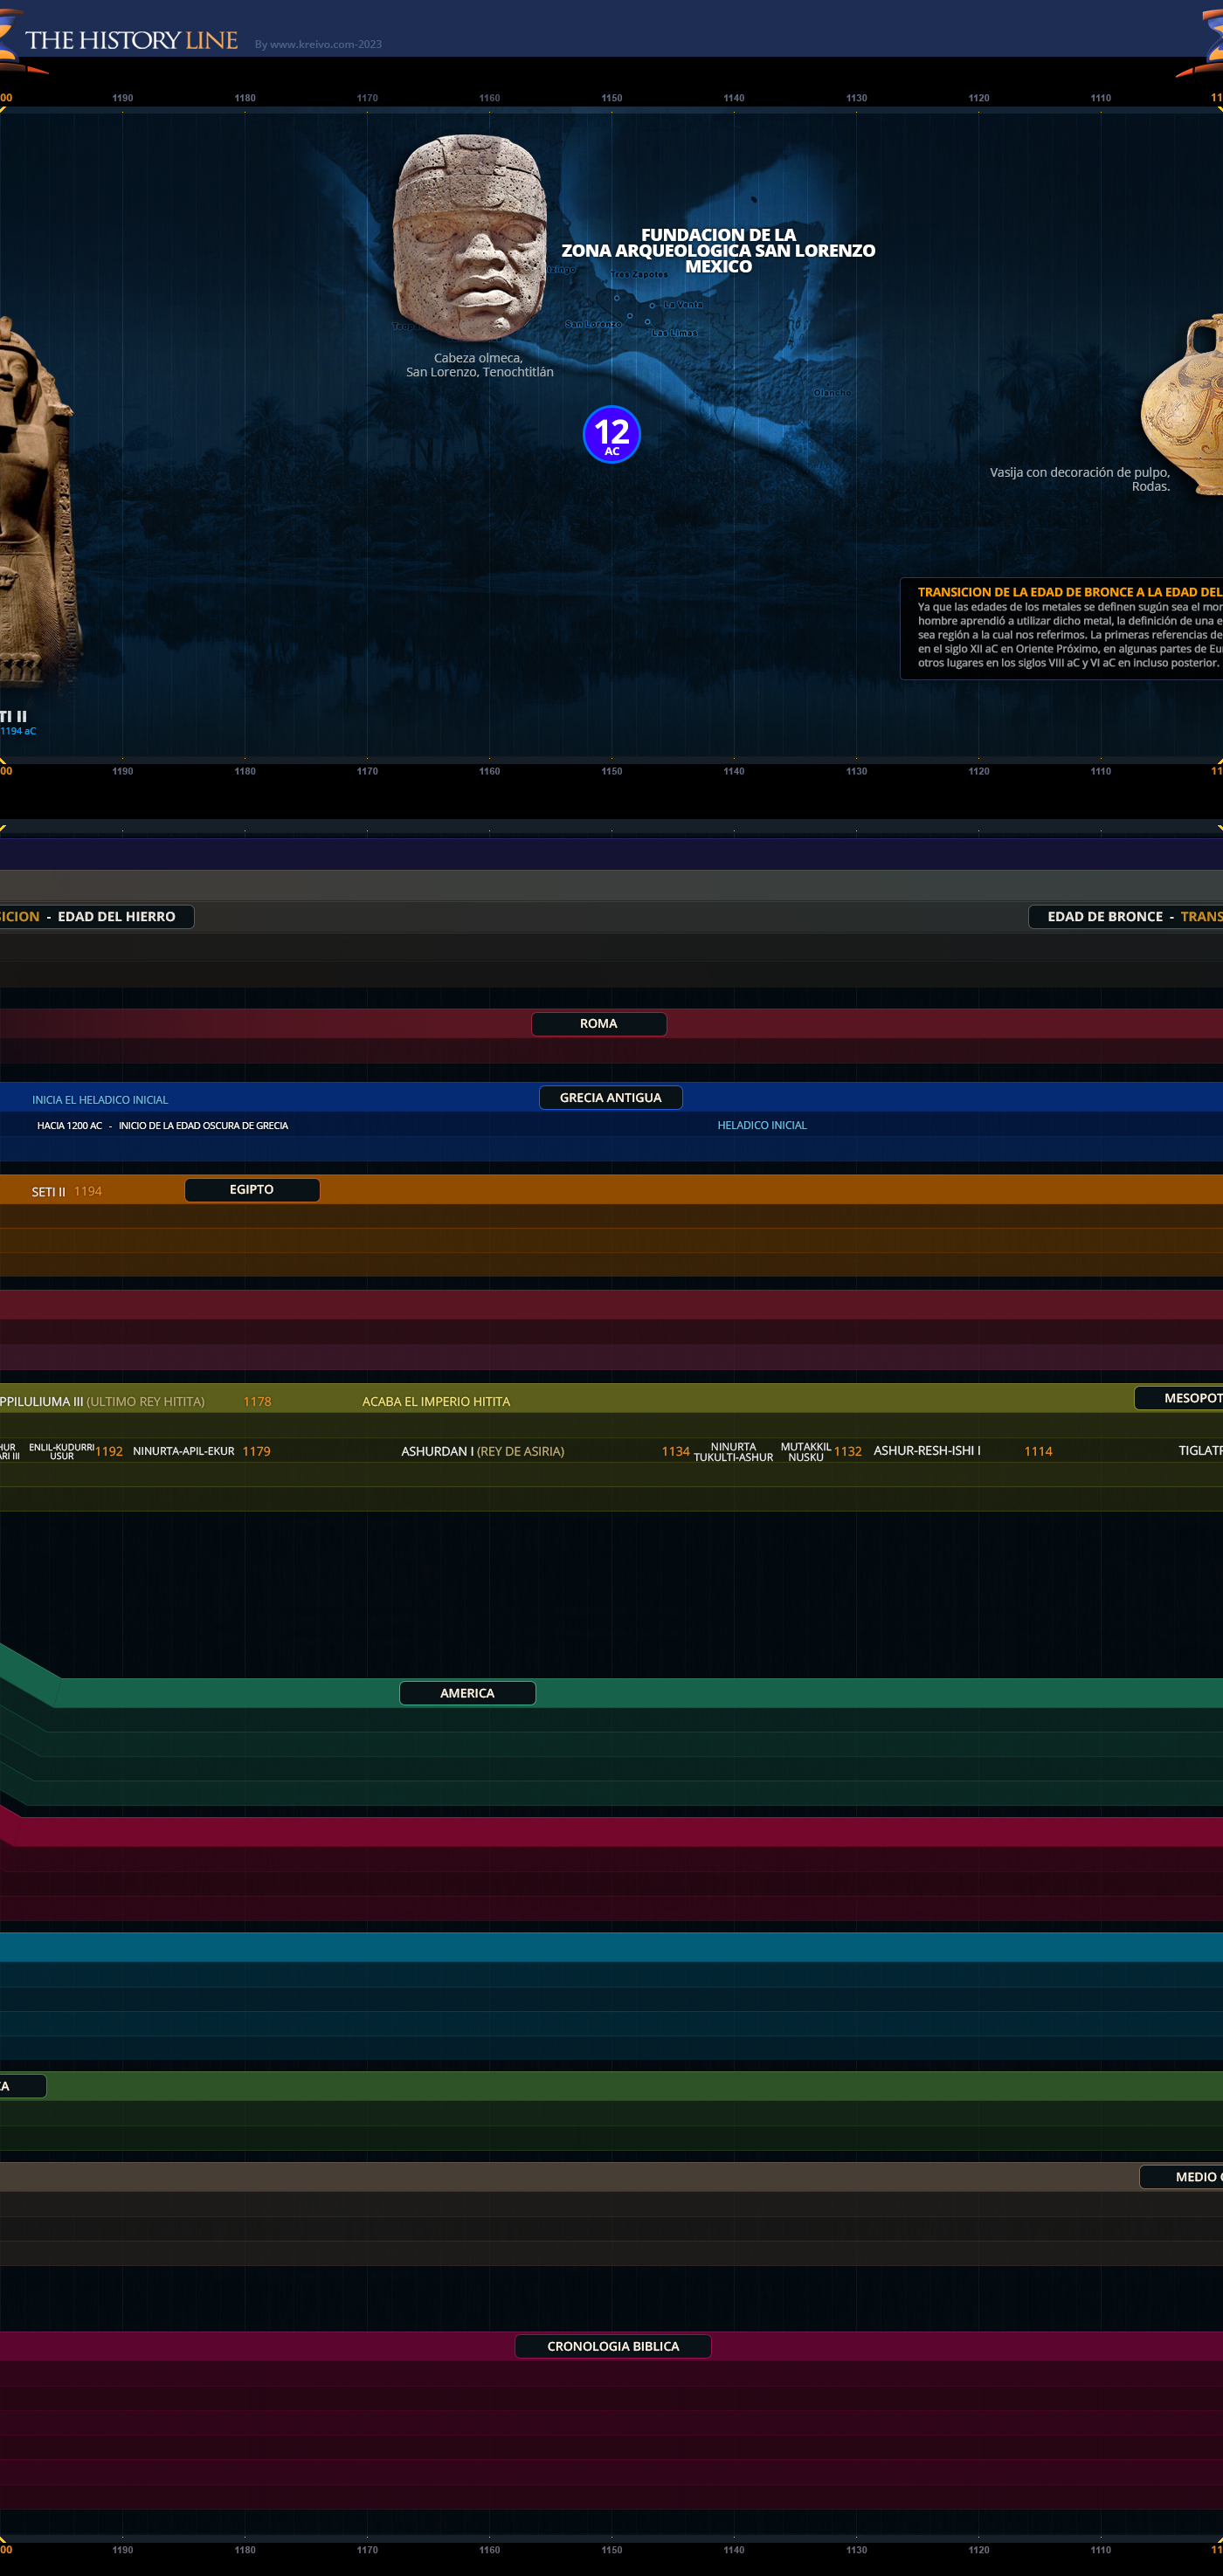This screenshot has width=1223, height=2576.
Task: Click 'ASHURDAN I (REY DE ASIRIA)' entry
Action: [x=482, y=1451]
